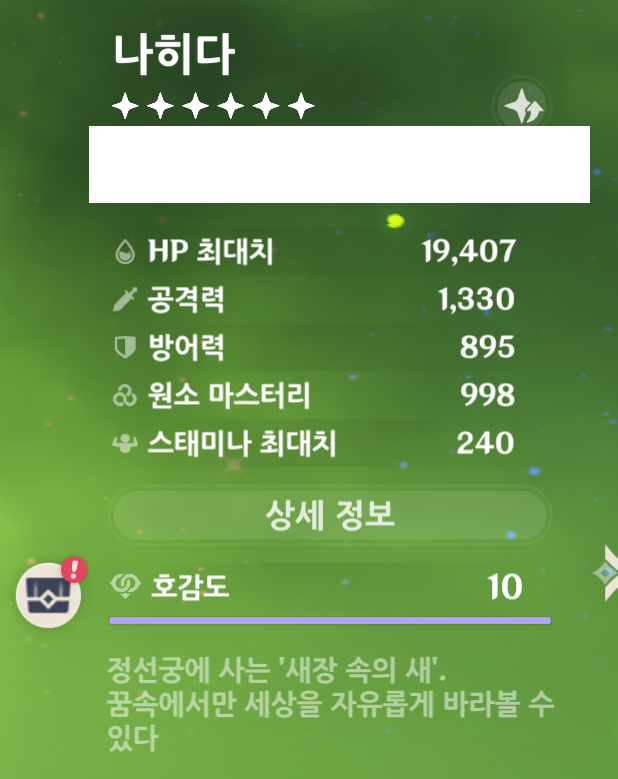This screenshot has width=618, height=779.
Task: Click the purple friendship progress bar
Action: click(330, 621)
